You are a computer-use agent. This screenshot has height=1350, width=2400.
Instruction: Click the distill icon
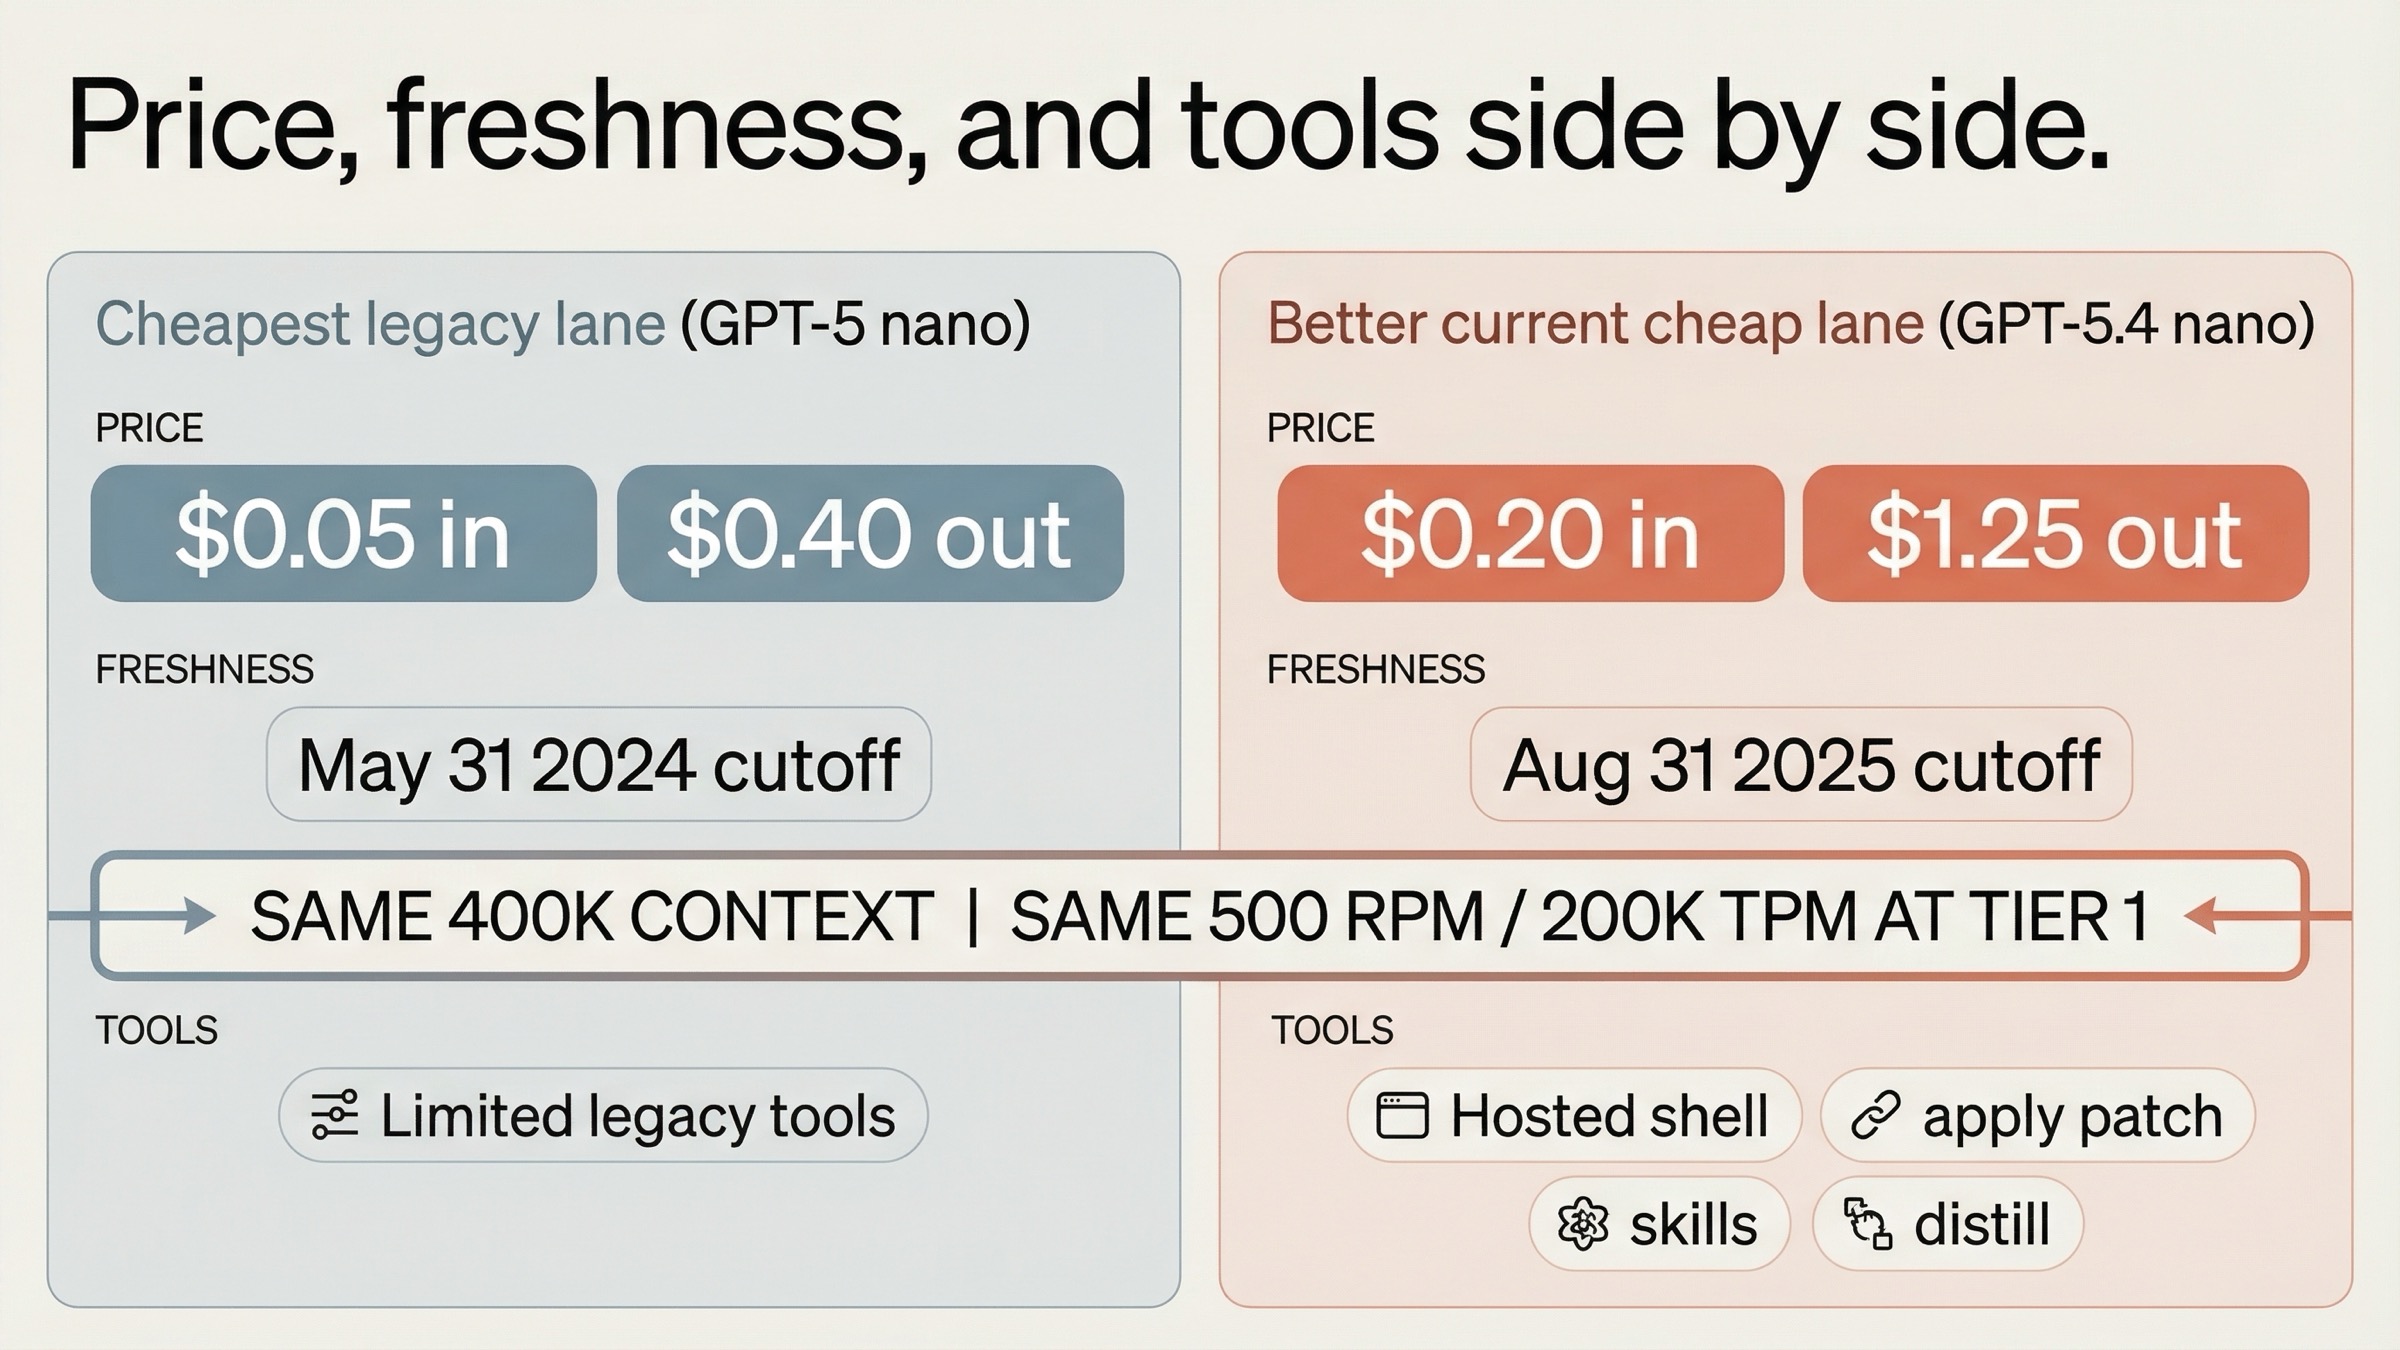click(1867, 1225)
